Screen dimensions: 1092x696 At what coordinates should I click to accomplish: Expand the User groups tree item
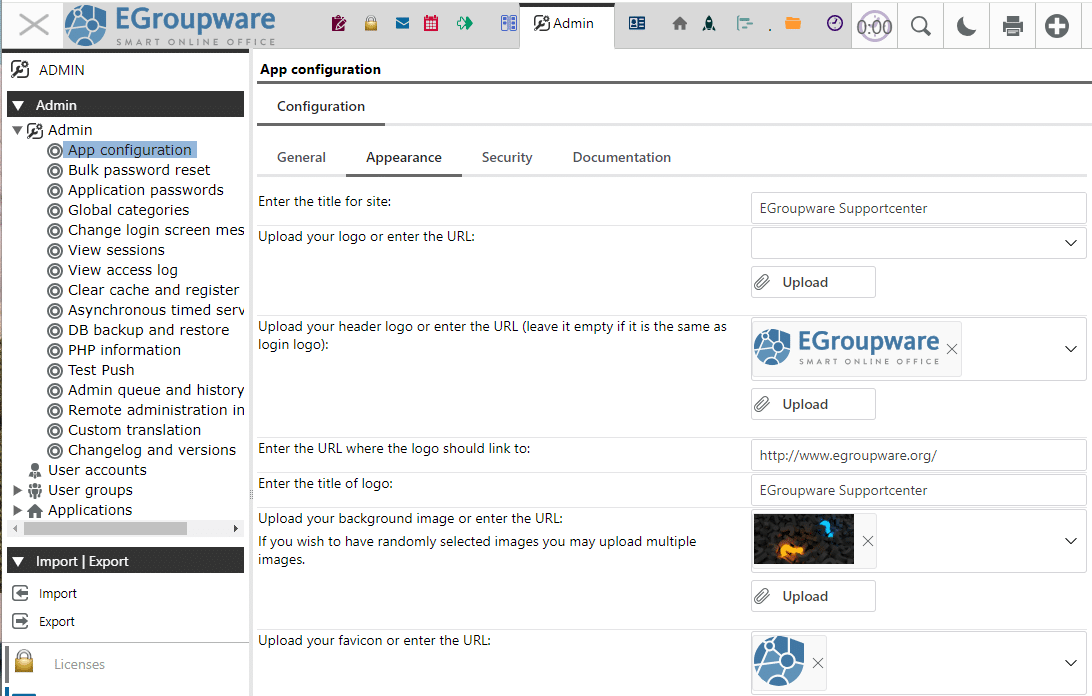(x=16, y=490)
